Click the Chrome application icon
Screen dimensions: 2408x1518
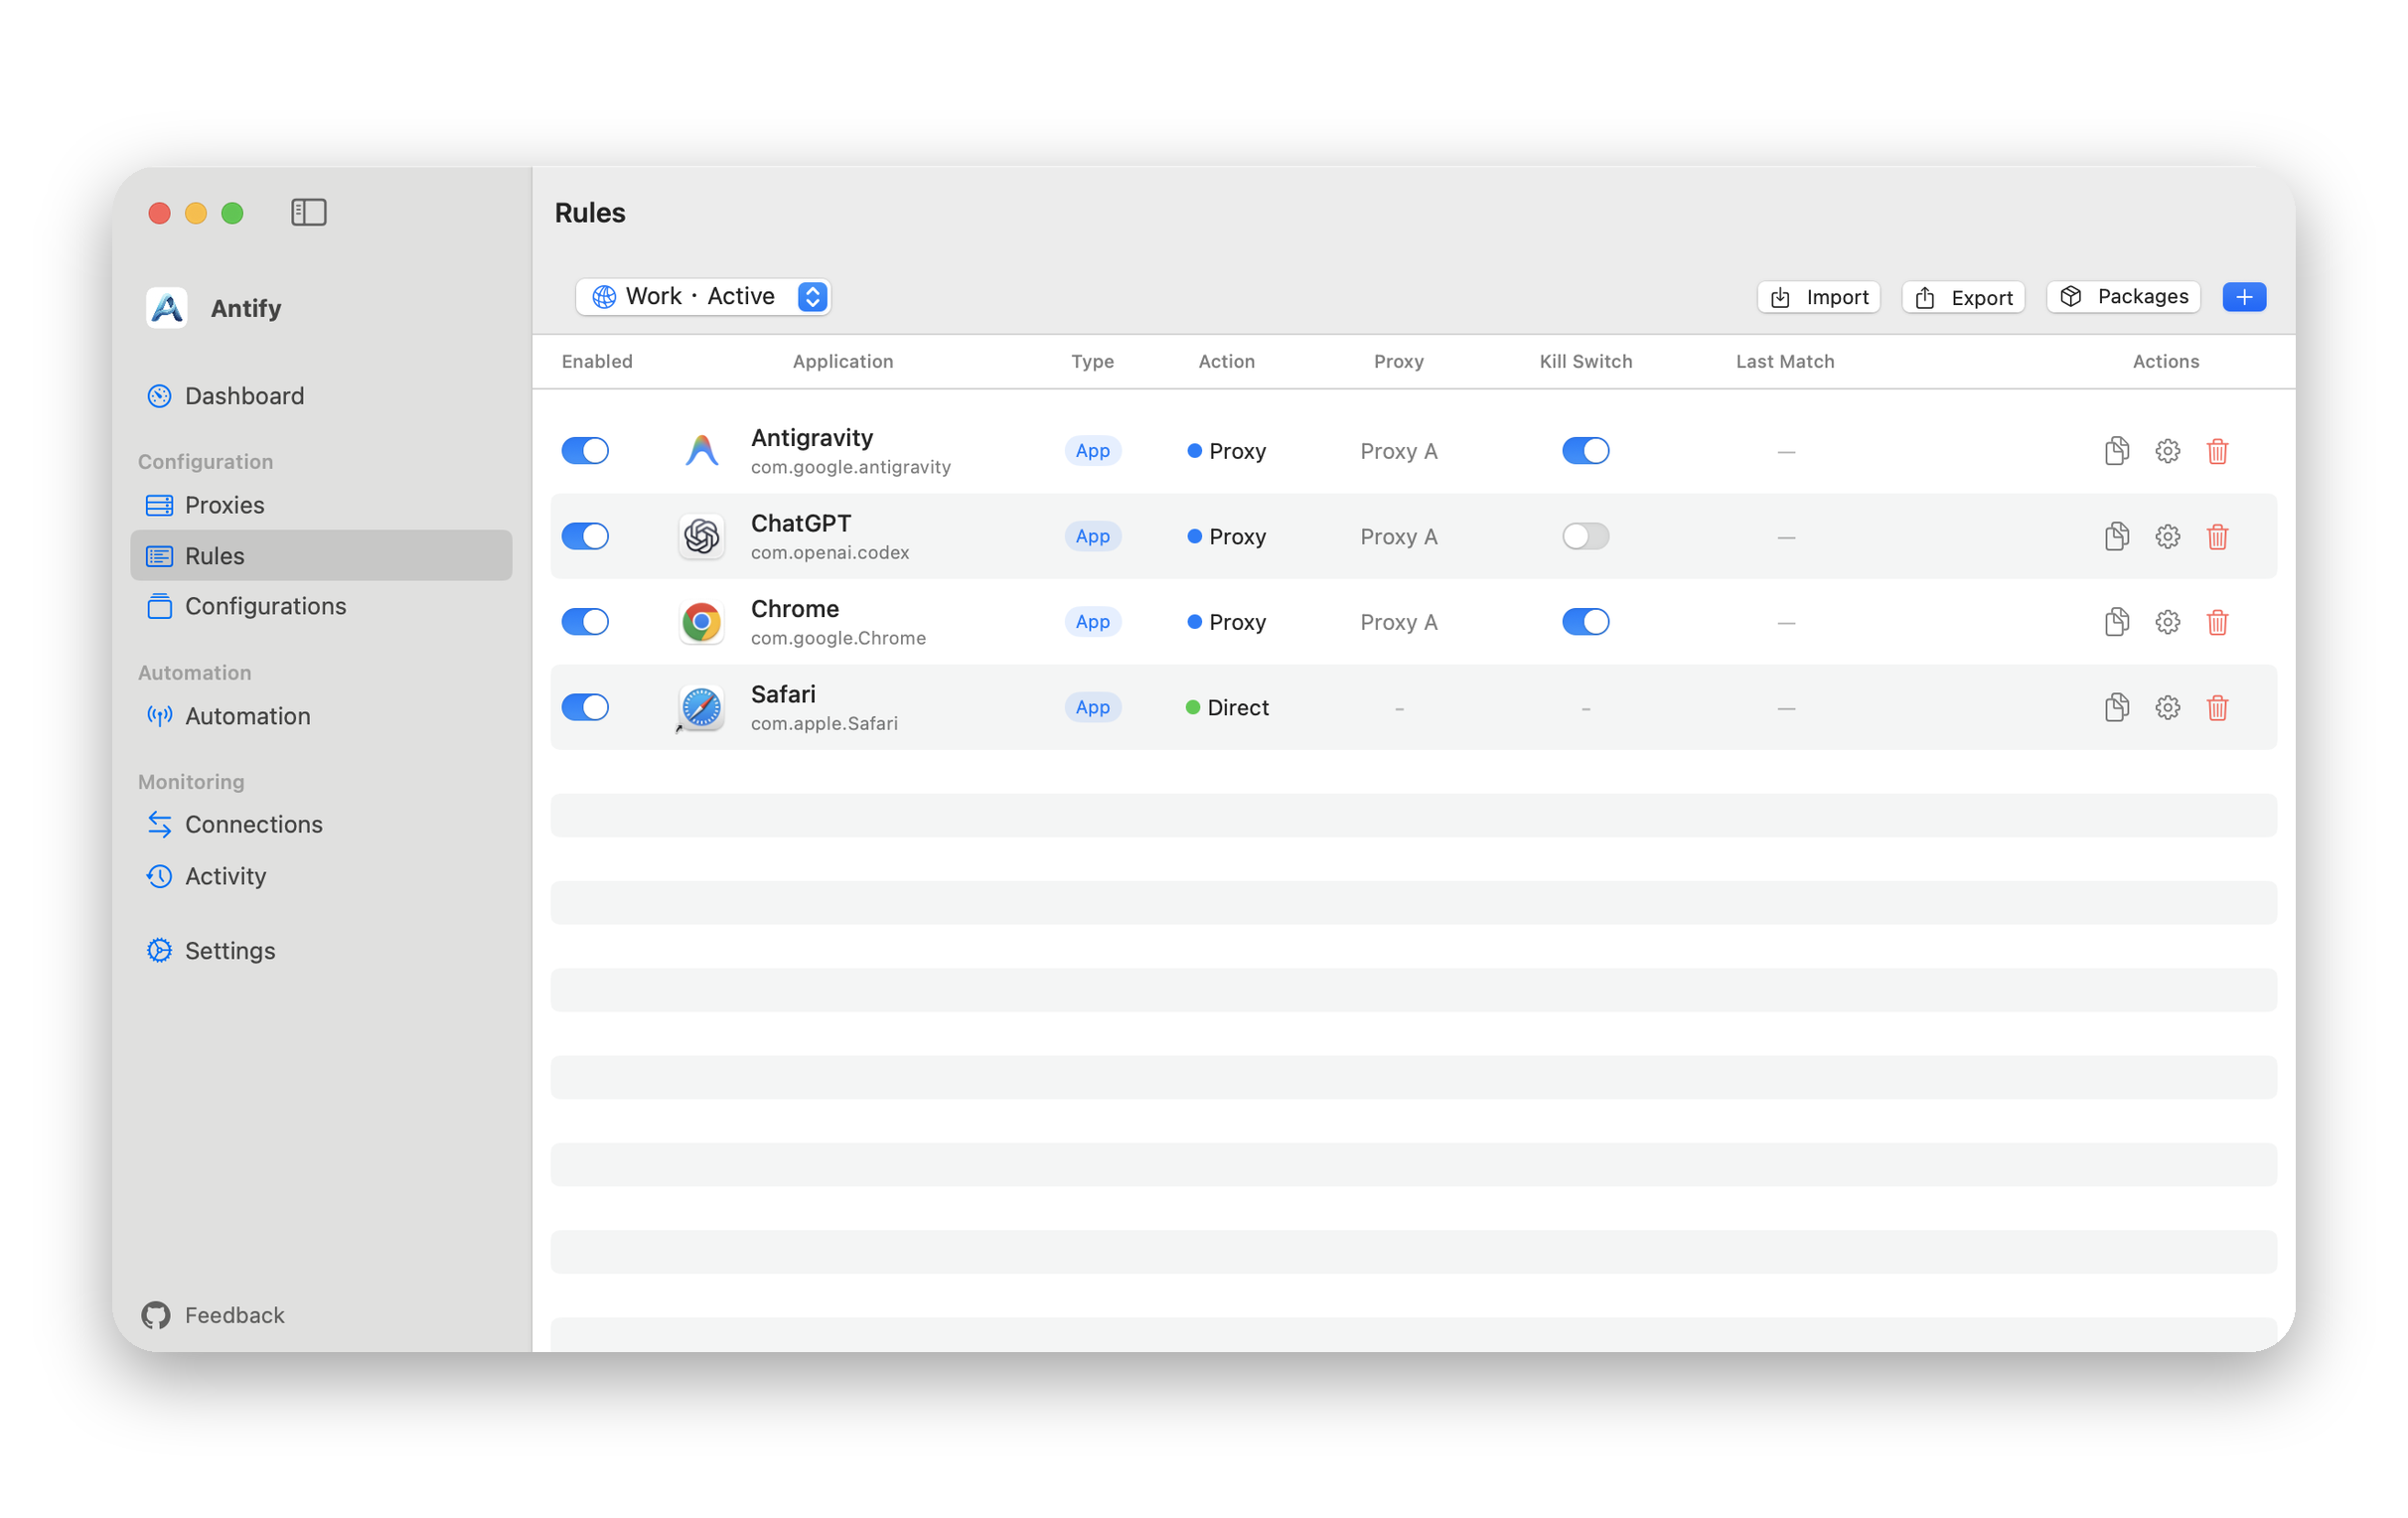[x=701, y=622]
